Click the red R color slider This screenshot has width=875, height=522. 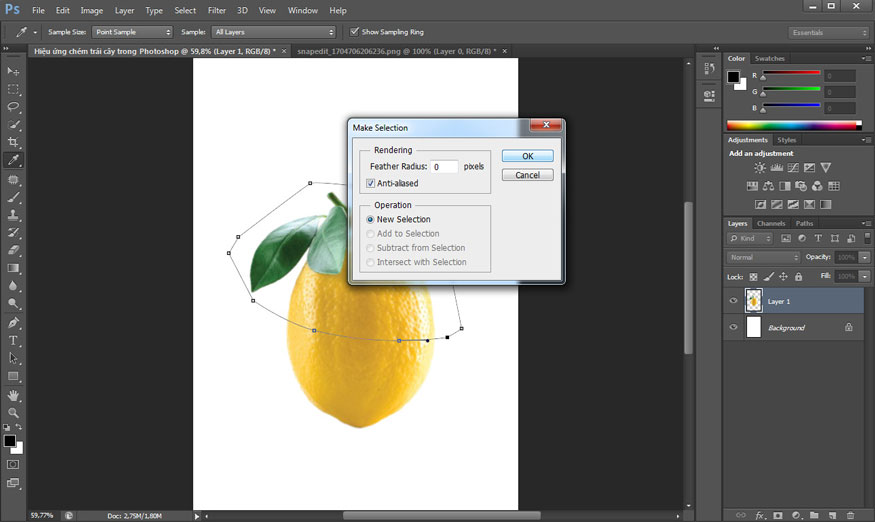(x=791, y=73)
